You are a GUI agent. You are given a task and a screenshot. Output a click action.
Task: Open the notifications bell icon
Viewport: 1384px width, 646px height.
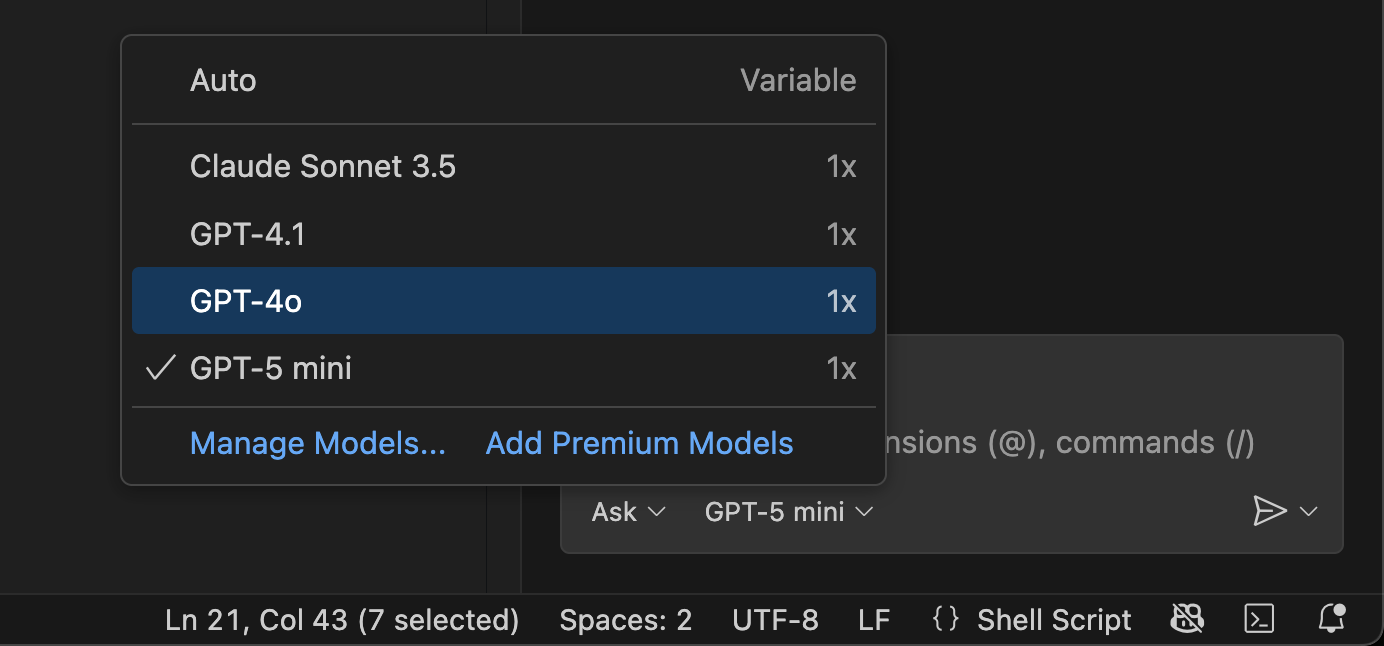tap(1332, 618)
